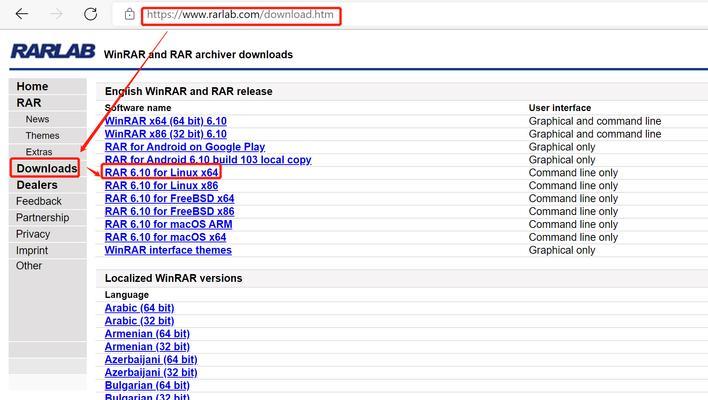Click the browser back arrow
This screenshot has width=708, height=400.
(22, 14)
